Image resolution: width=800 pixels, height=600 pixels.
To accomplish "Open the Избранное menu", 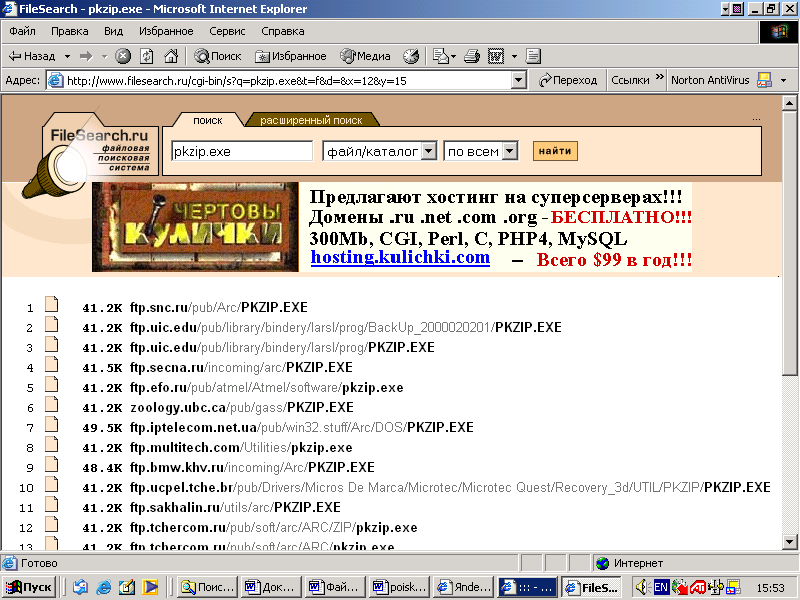I will click(166, 31).
